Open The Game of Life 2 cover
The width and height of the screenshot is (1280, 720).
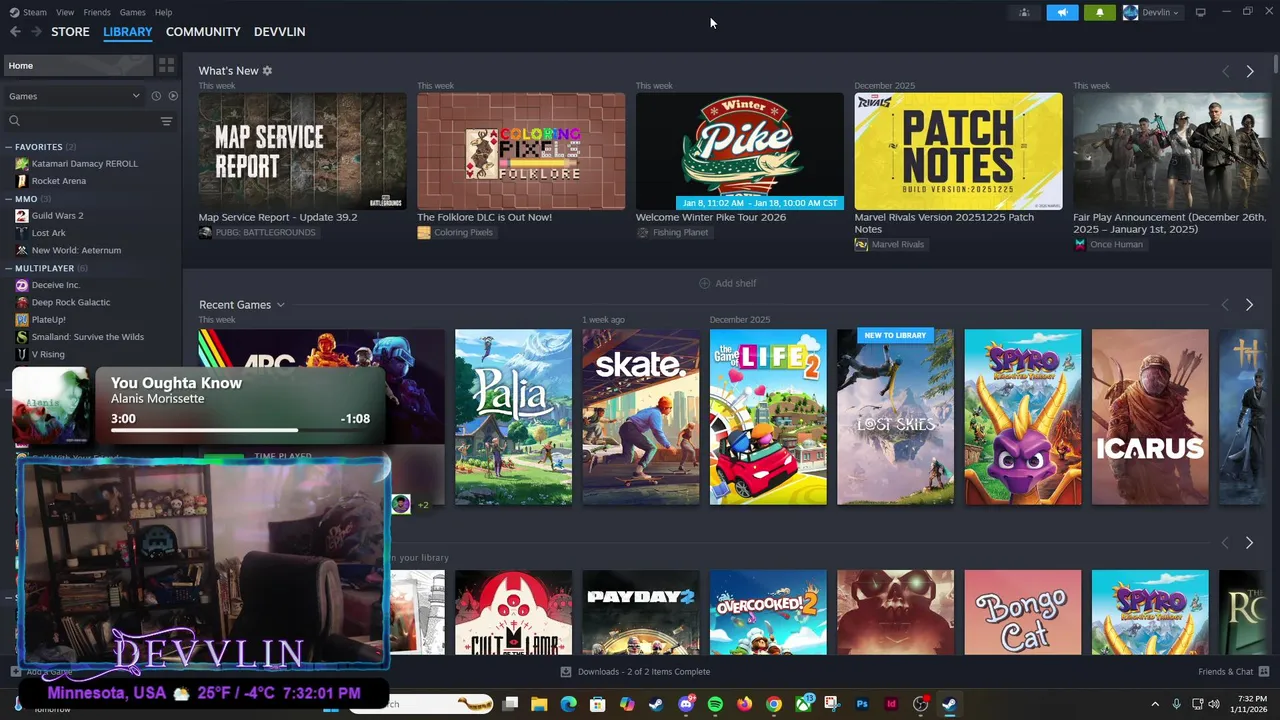[x=768, y=417]
